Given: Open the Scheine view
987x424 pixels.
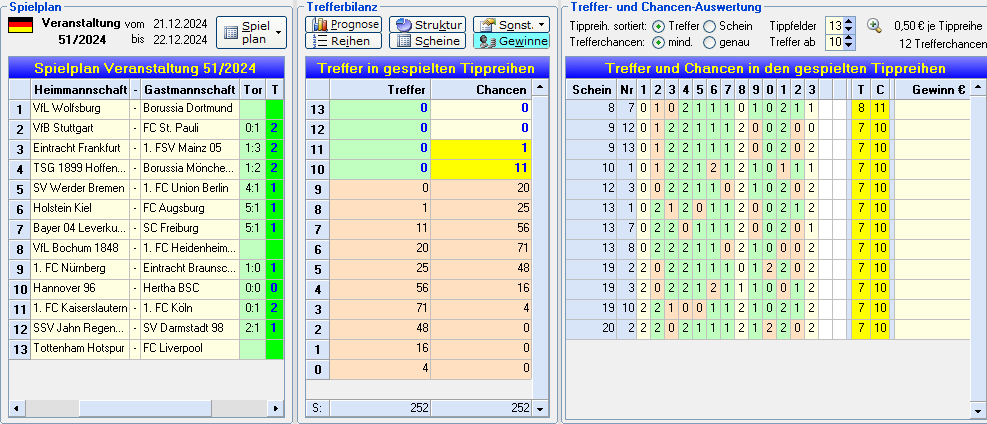Looking at the screenshot, I should click(x=427, y=41).
